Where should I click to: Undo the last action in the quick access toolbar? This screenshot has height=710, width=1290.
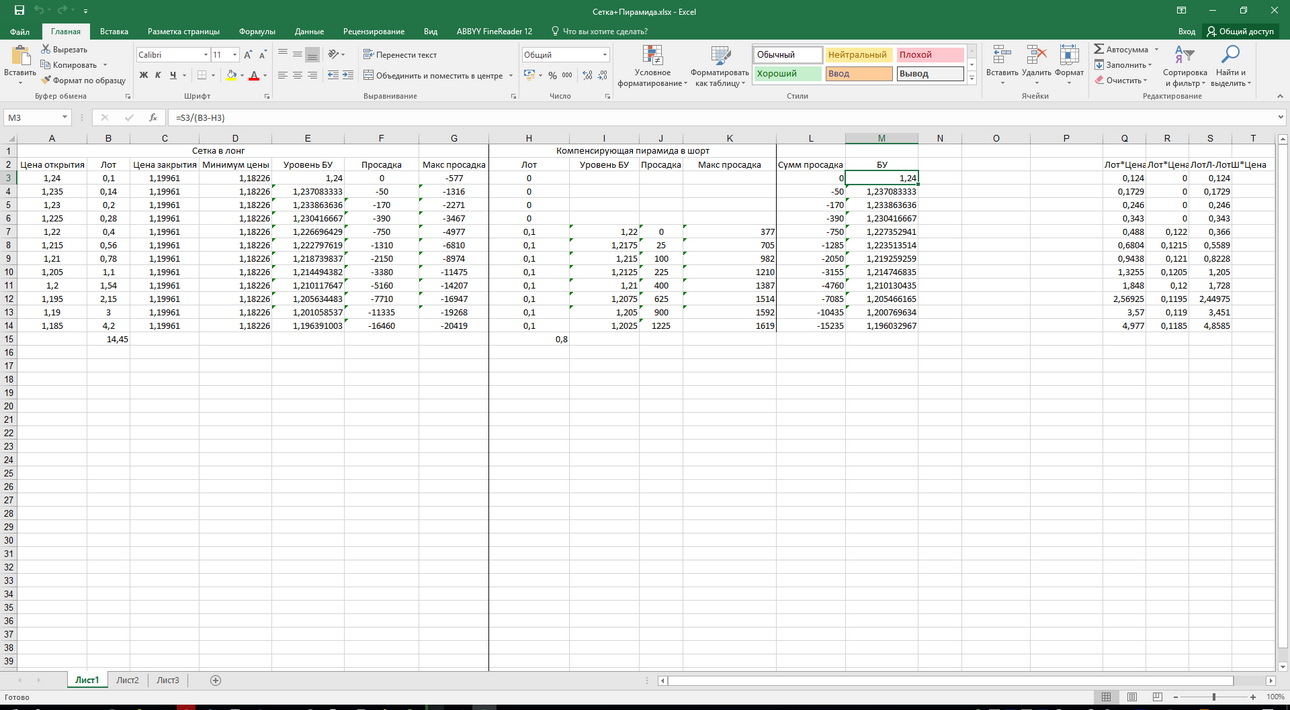(39, 11)
